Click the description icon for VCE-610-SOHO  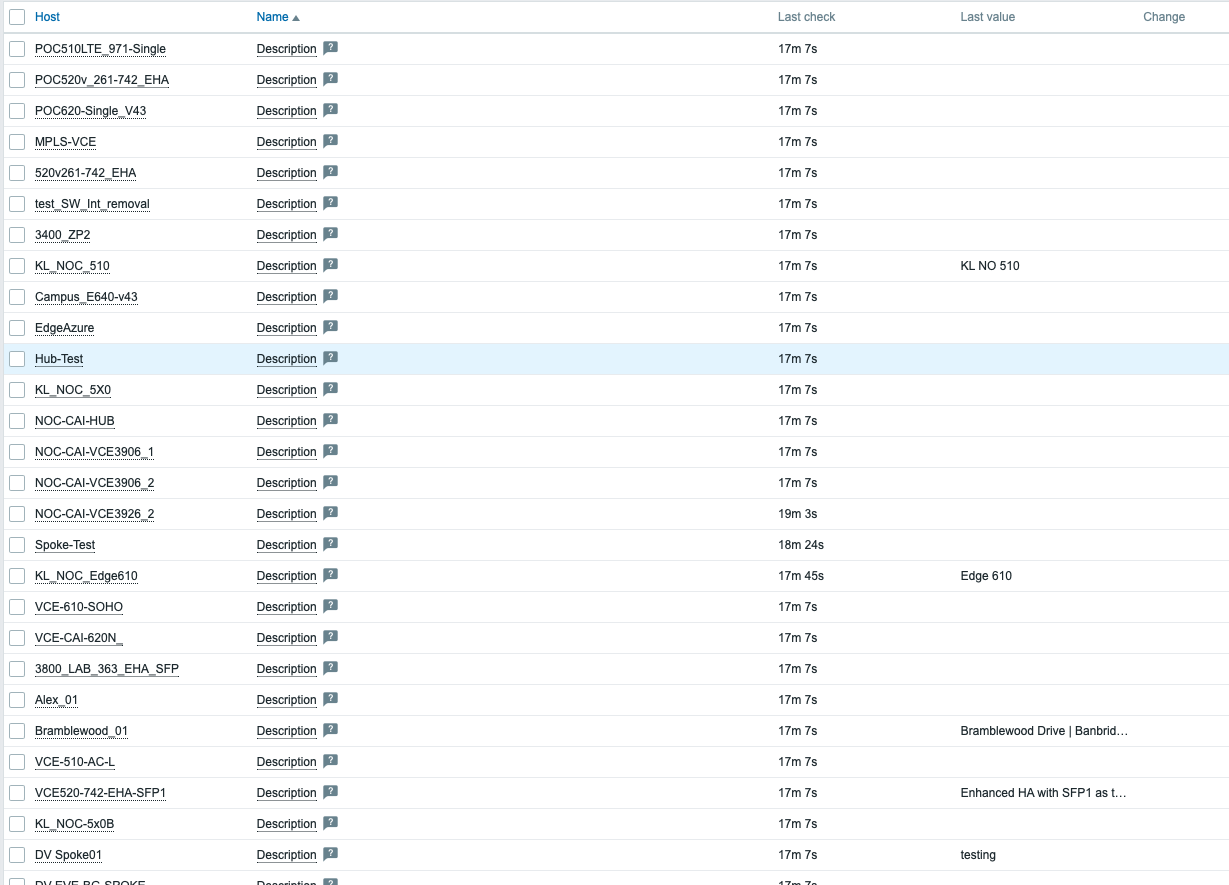point(330,606)
